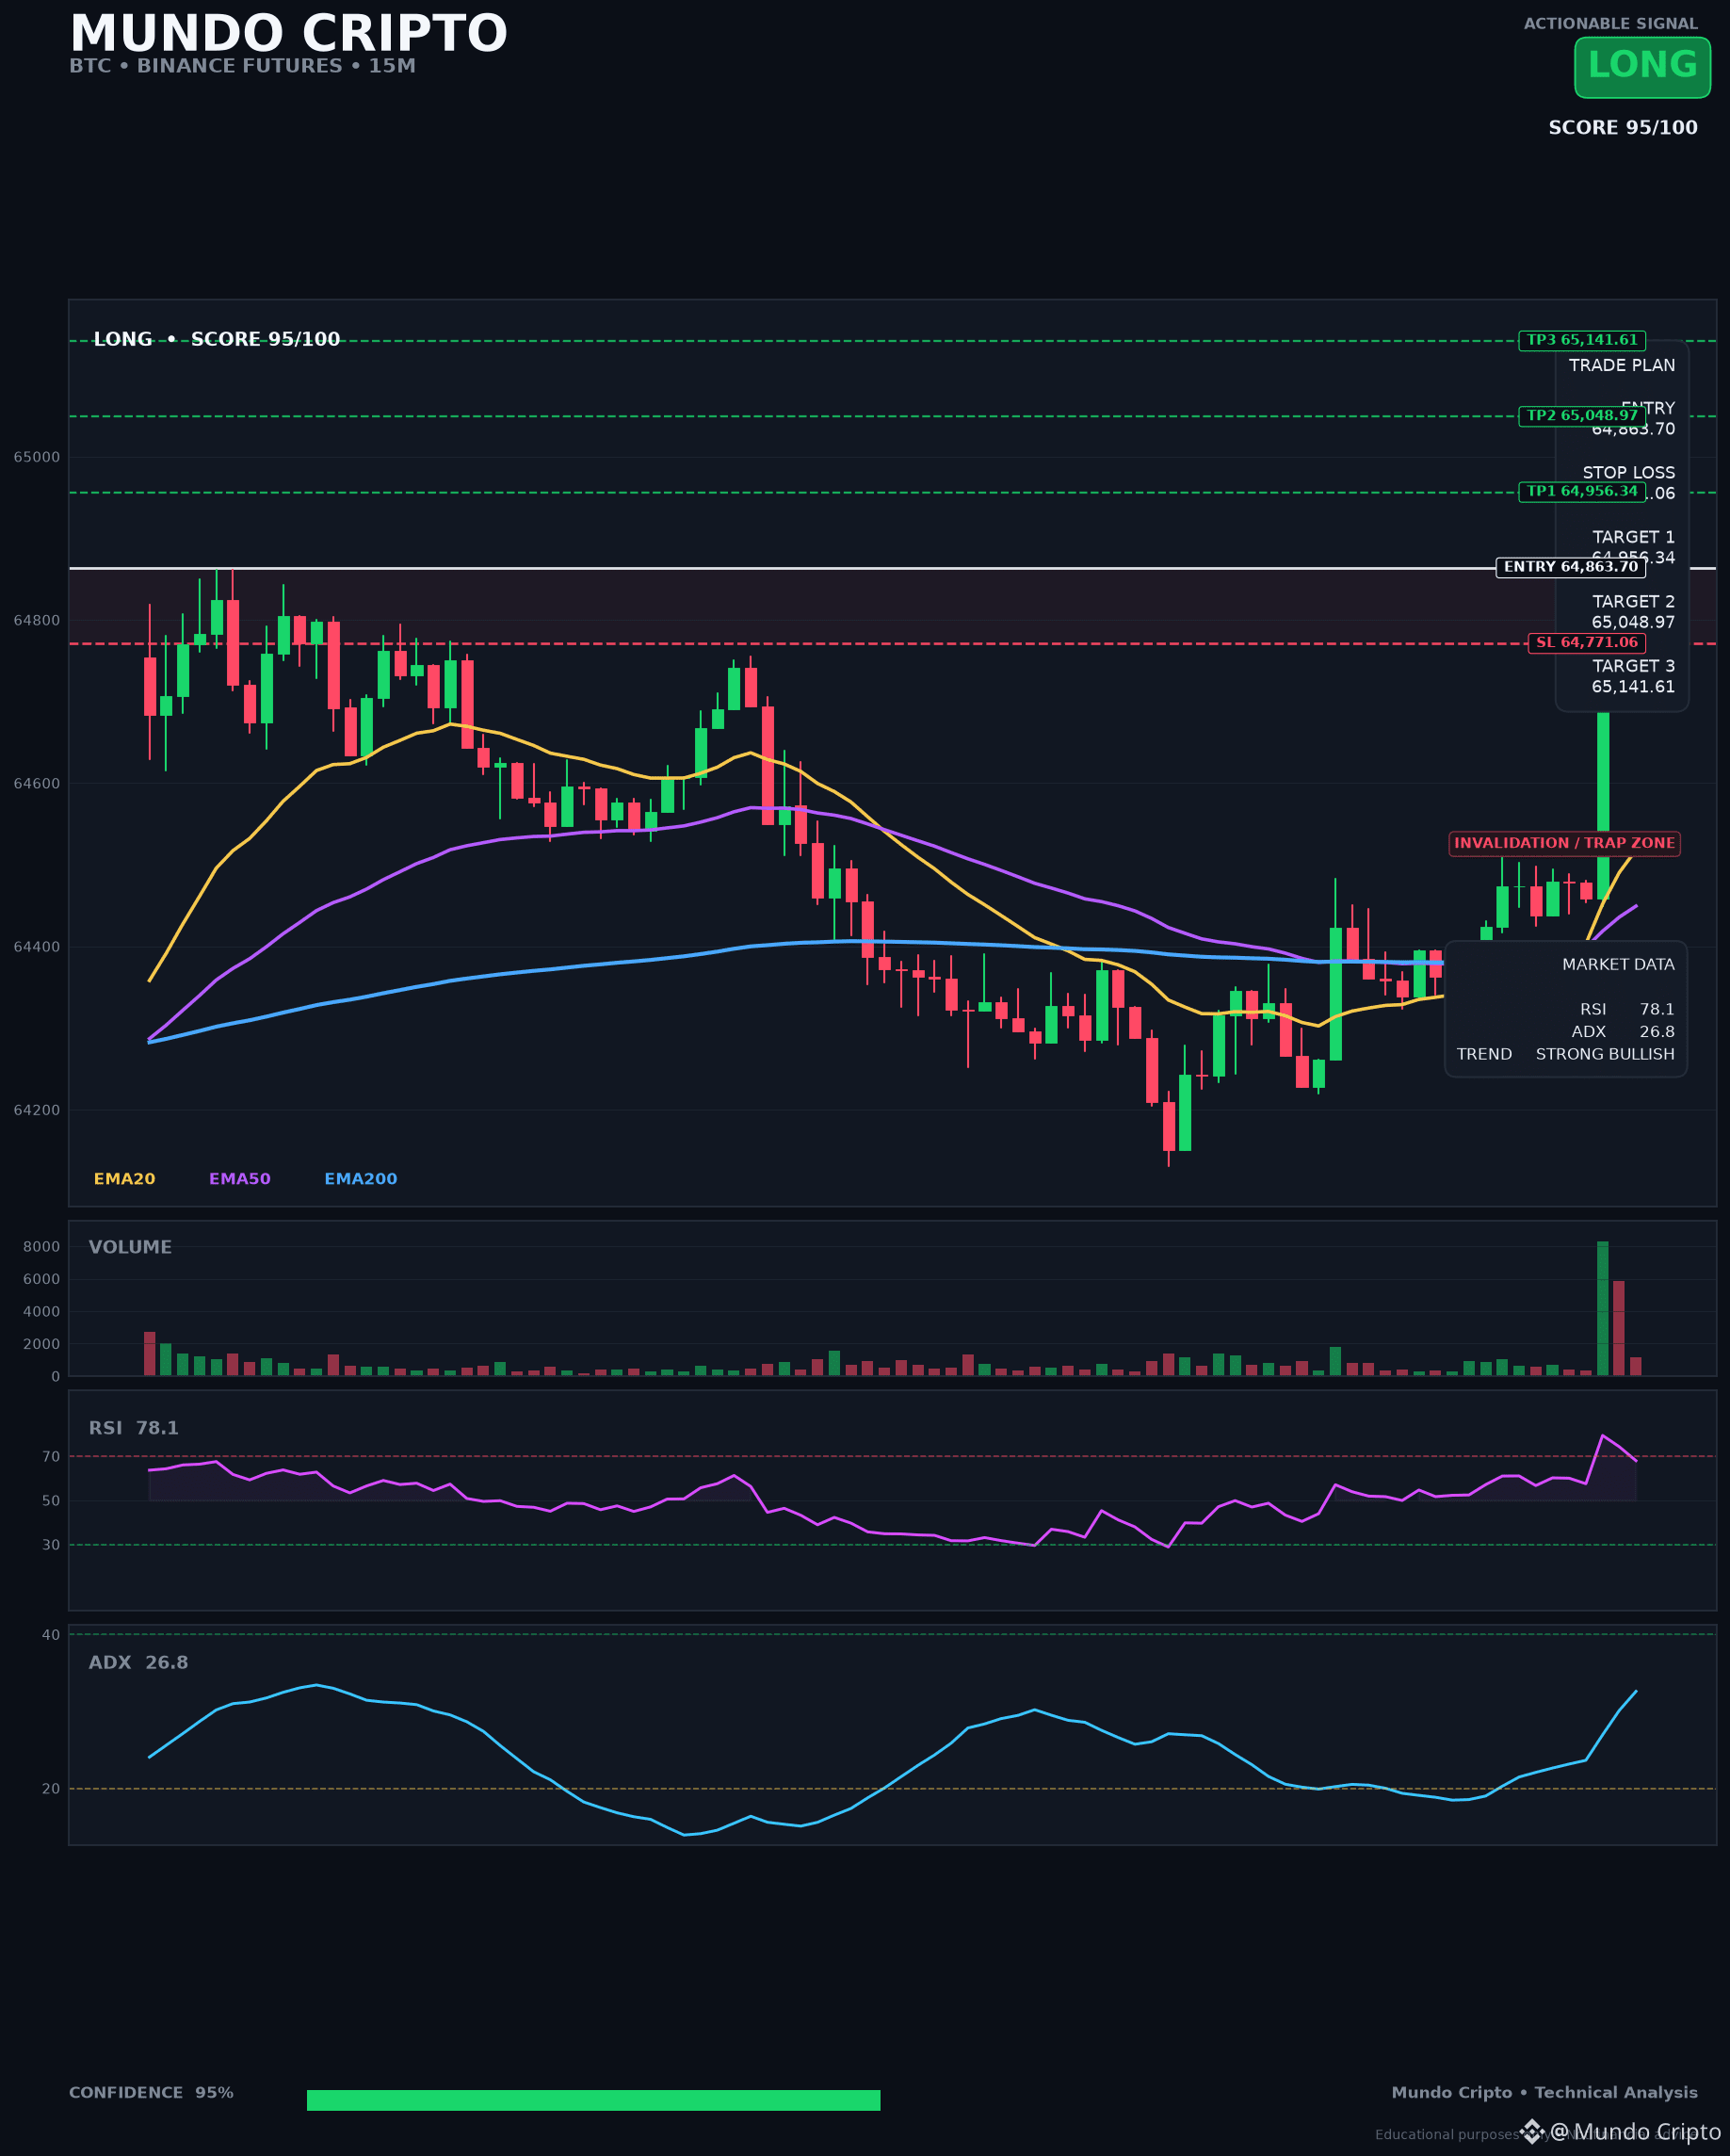
Task: Click the red SL 64,771.06 price tag
Action: [x=1587, y=643]
